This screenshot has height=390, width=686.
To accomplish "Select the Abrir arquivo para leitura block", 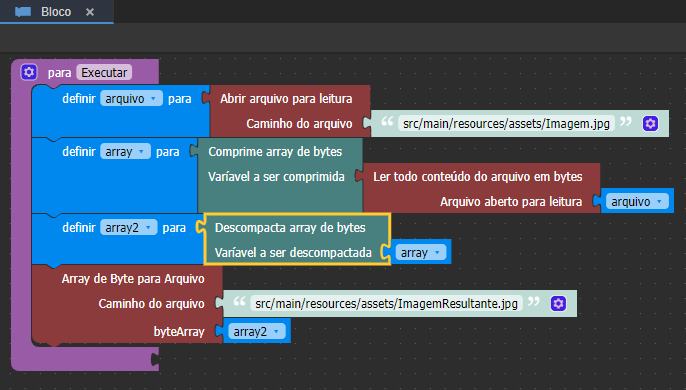I will click(286, 98).
